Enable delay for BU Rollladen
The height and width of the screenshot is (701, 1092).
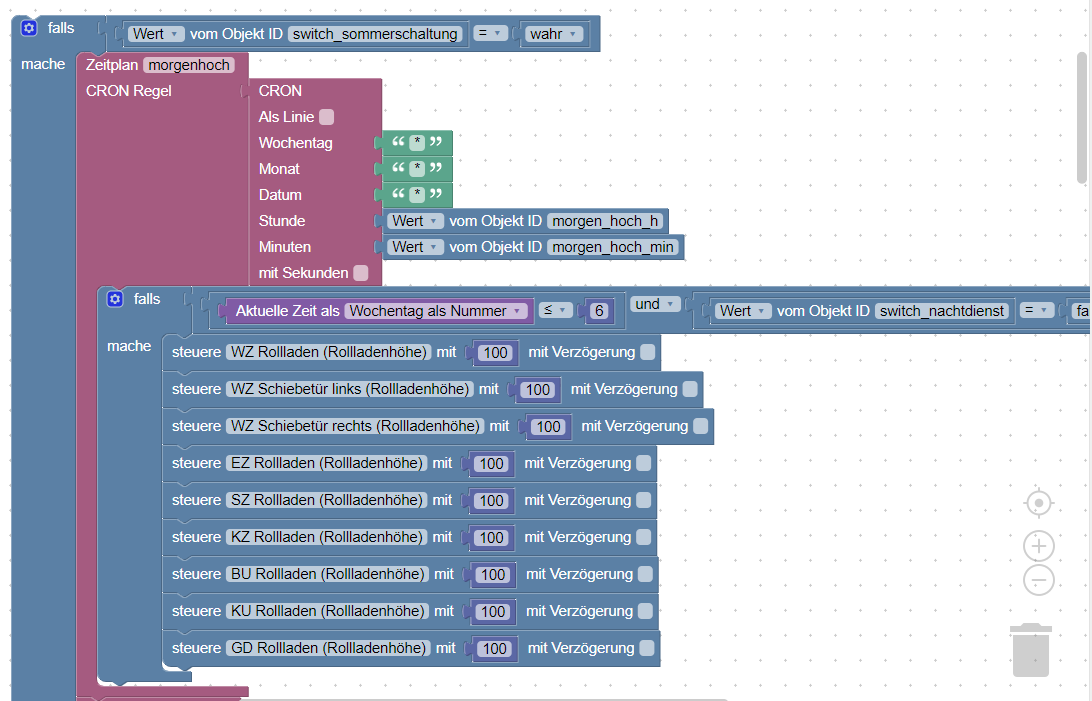646,574
